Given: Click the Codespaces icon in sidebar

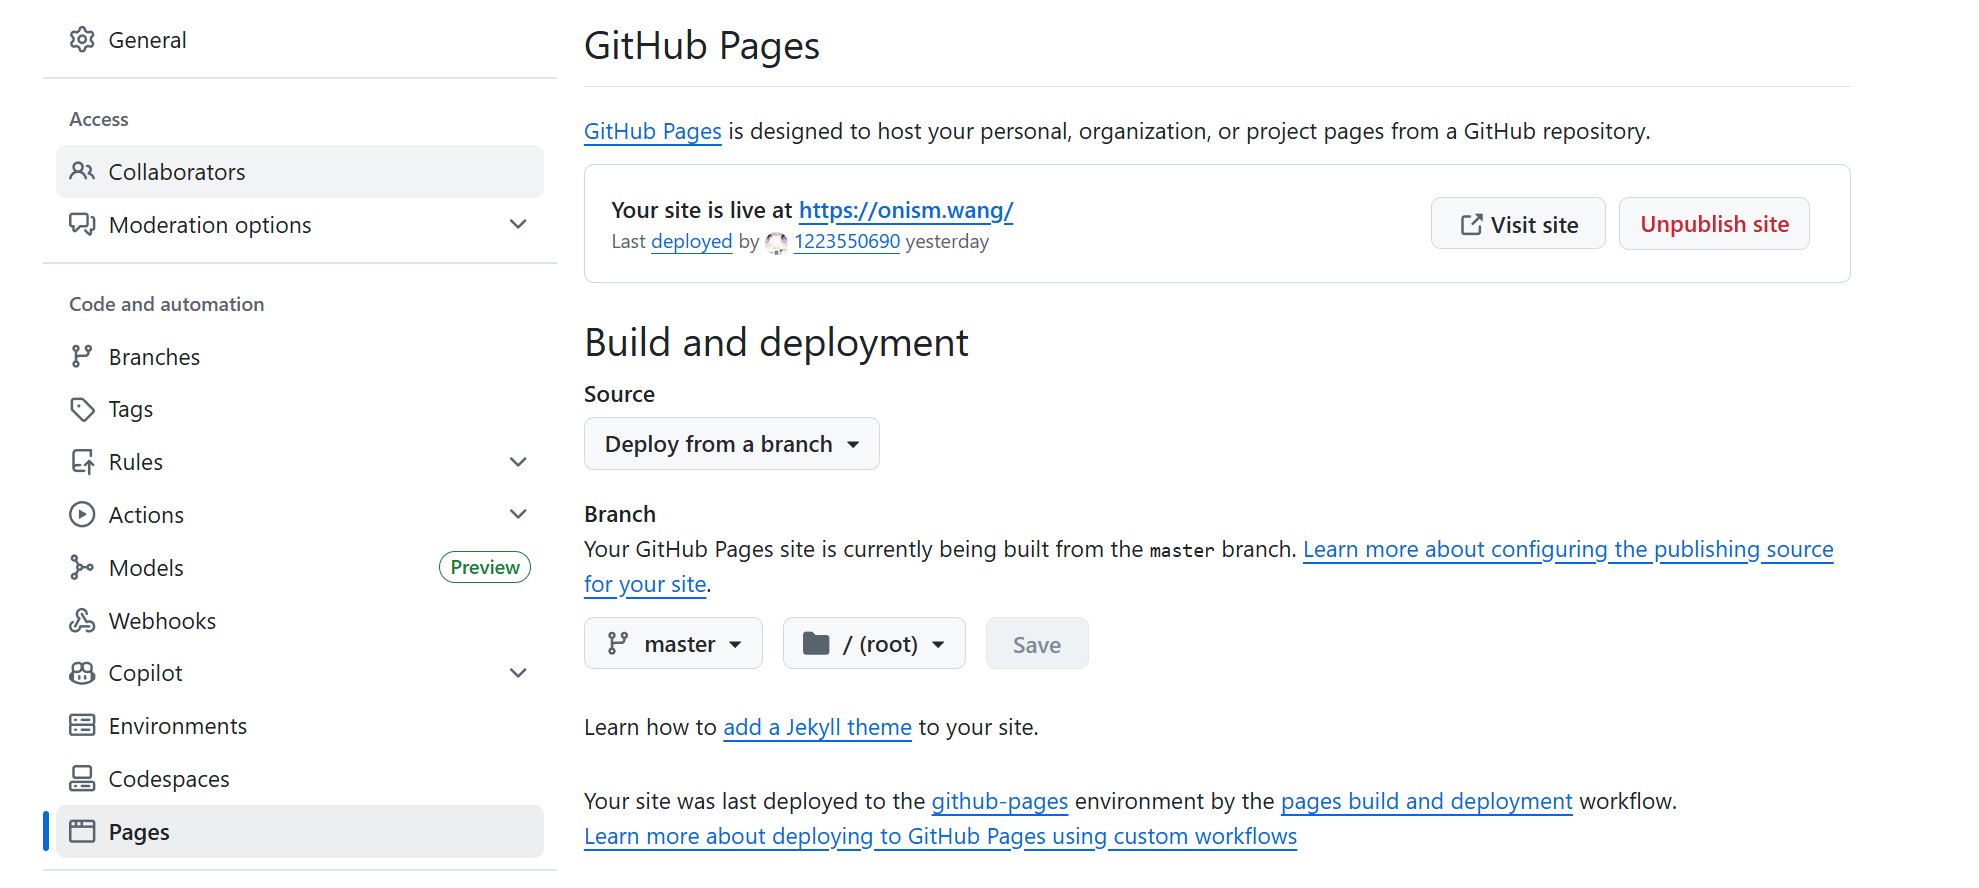Looking at the screenshot, I should [x=82, y=779].
